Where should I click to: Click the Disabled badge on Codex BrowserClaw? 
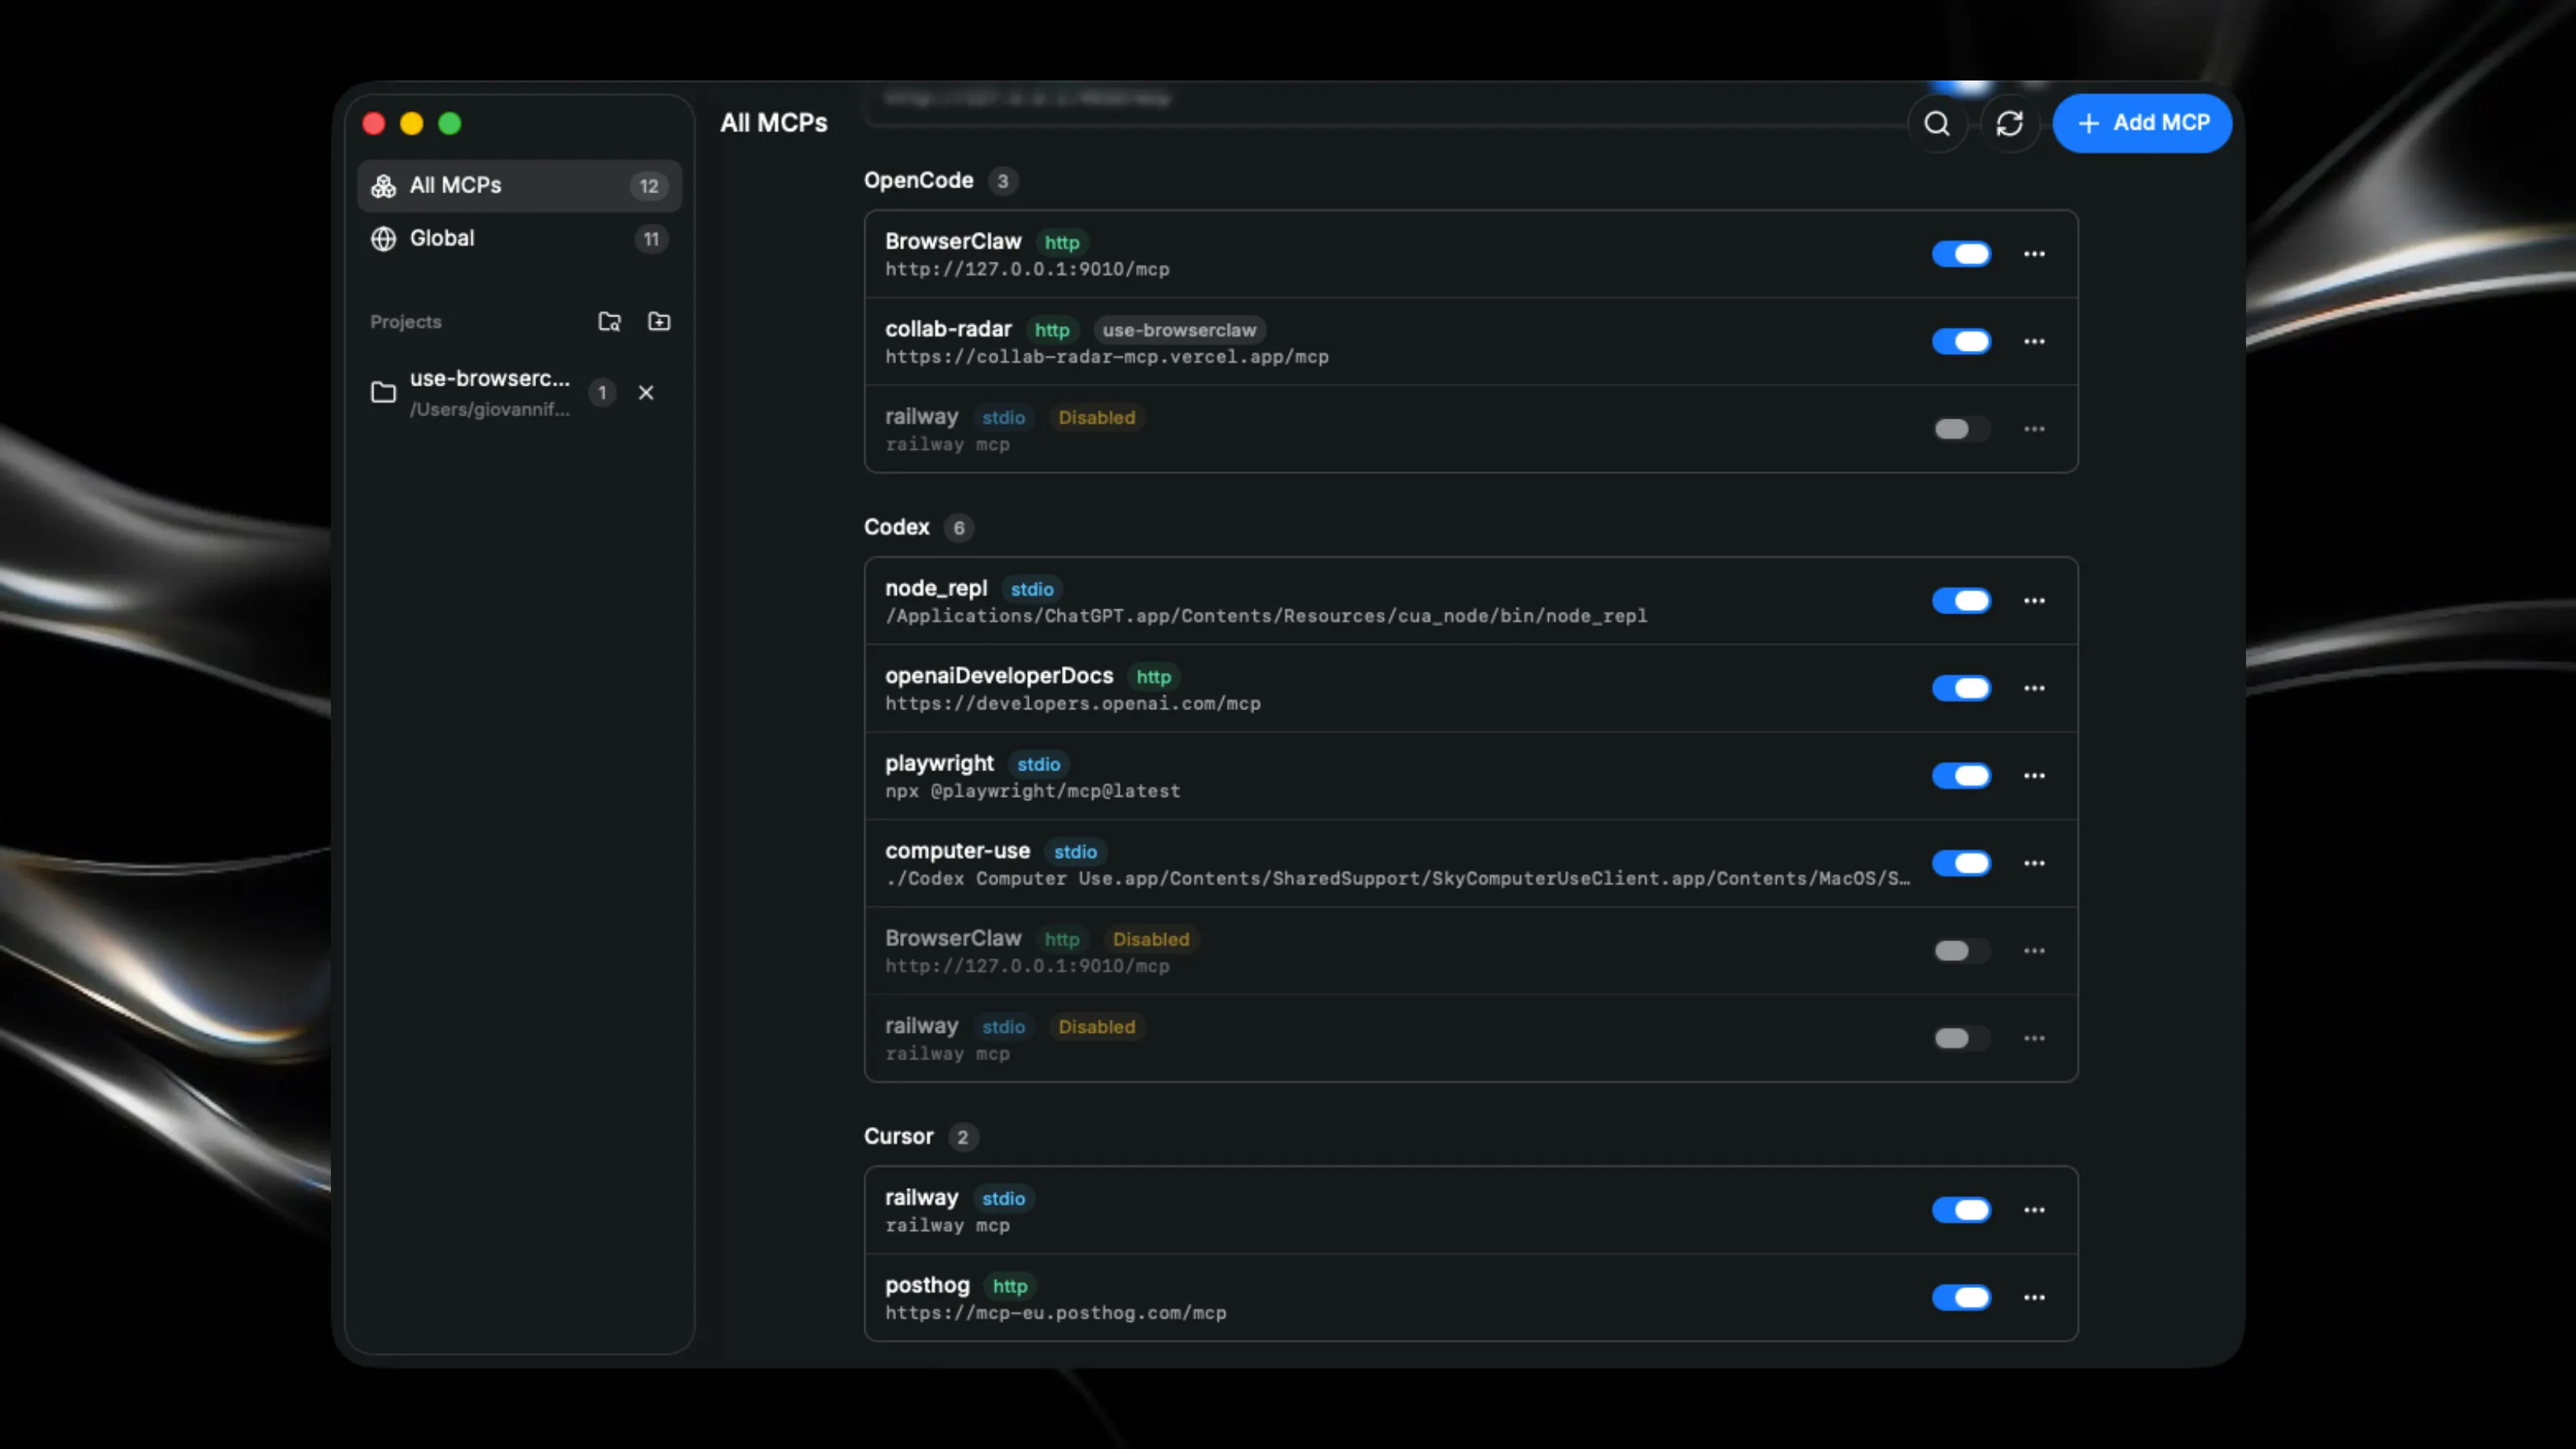pos(1151,940)
